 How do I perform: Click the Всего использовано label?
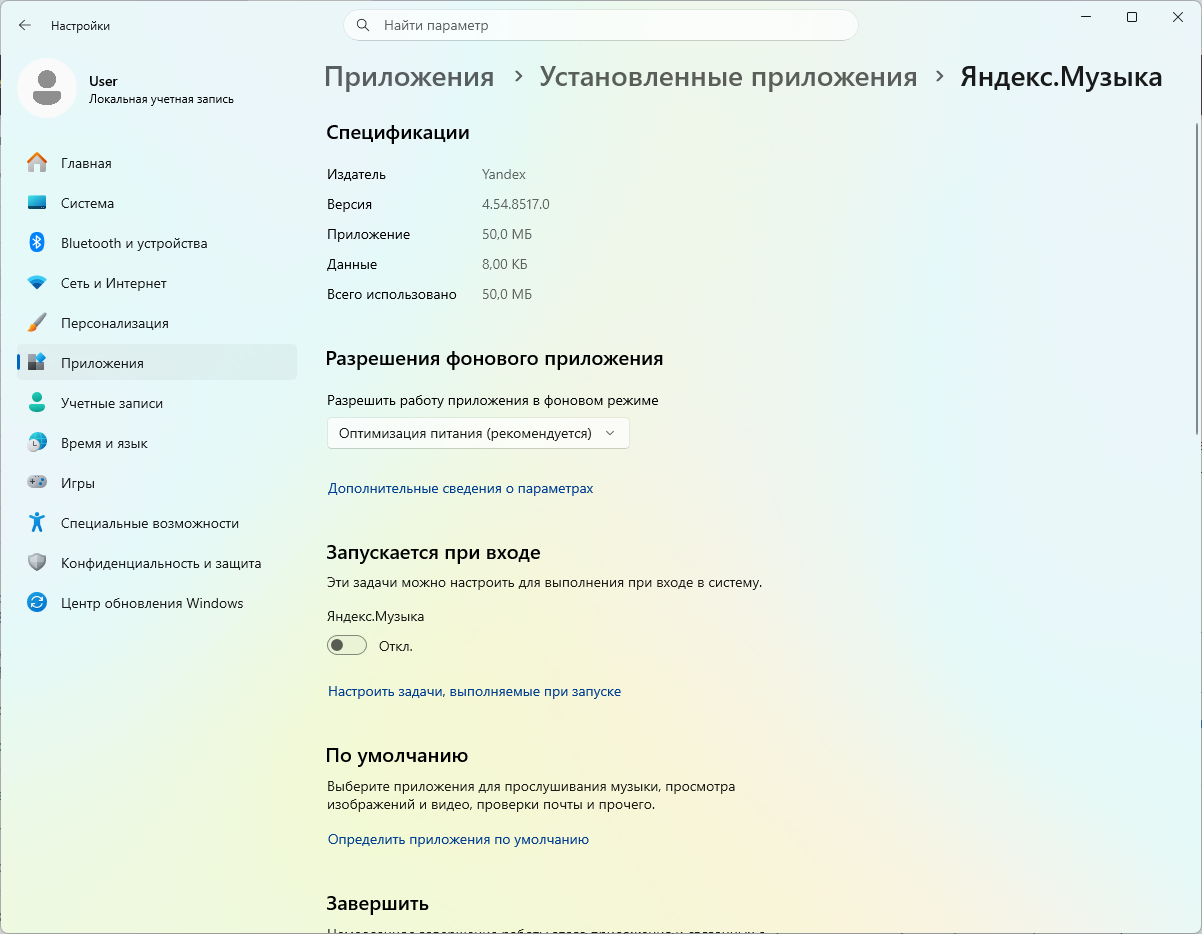[392, 294]
